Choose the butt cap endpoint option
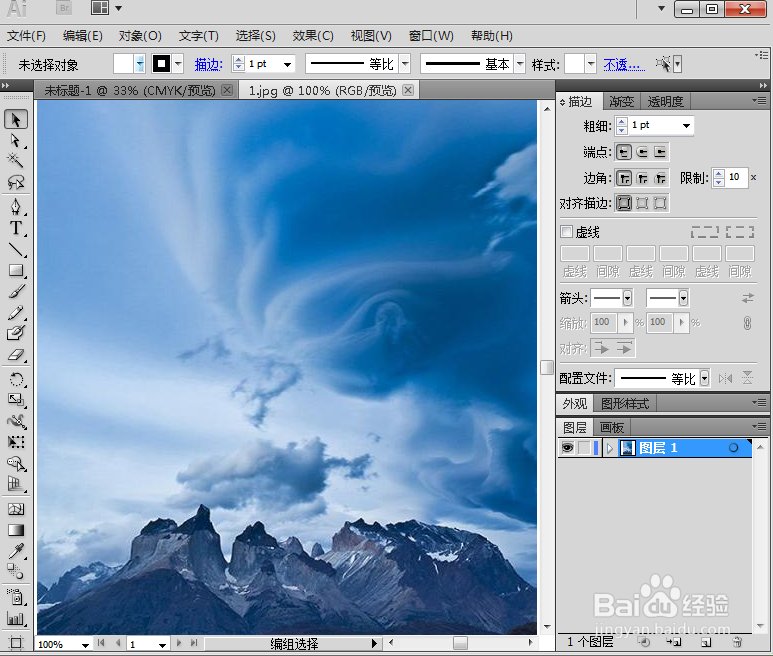This screenshot has height=656, width=773. pyautogui.click(x=624, y=152)
